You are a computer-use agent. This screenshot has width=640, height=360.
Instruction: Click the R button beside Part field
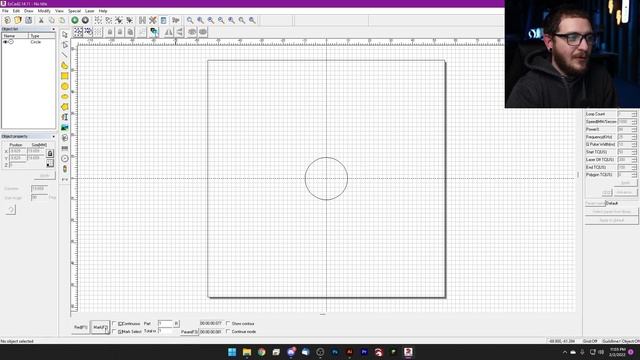click(x=176, y=324)
